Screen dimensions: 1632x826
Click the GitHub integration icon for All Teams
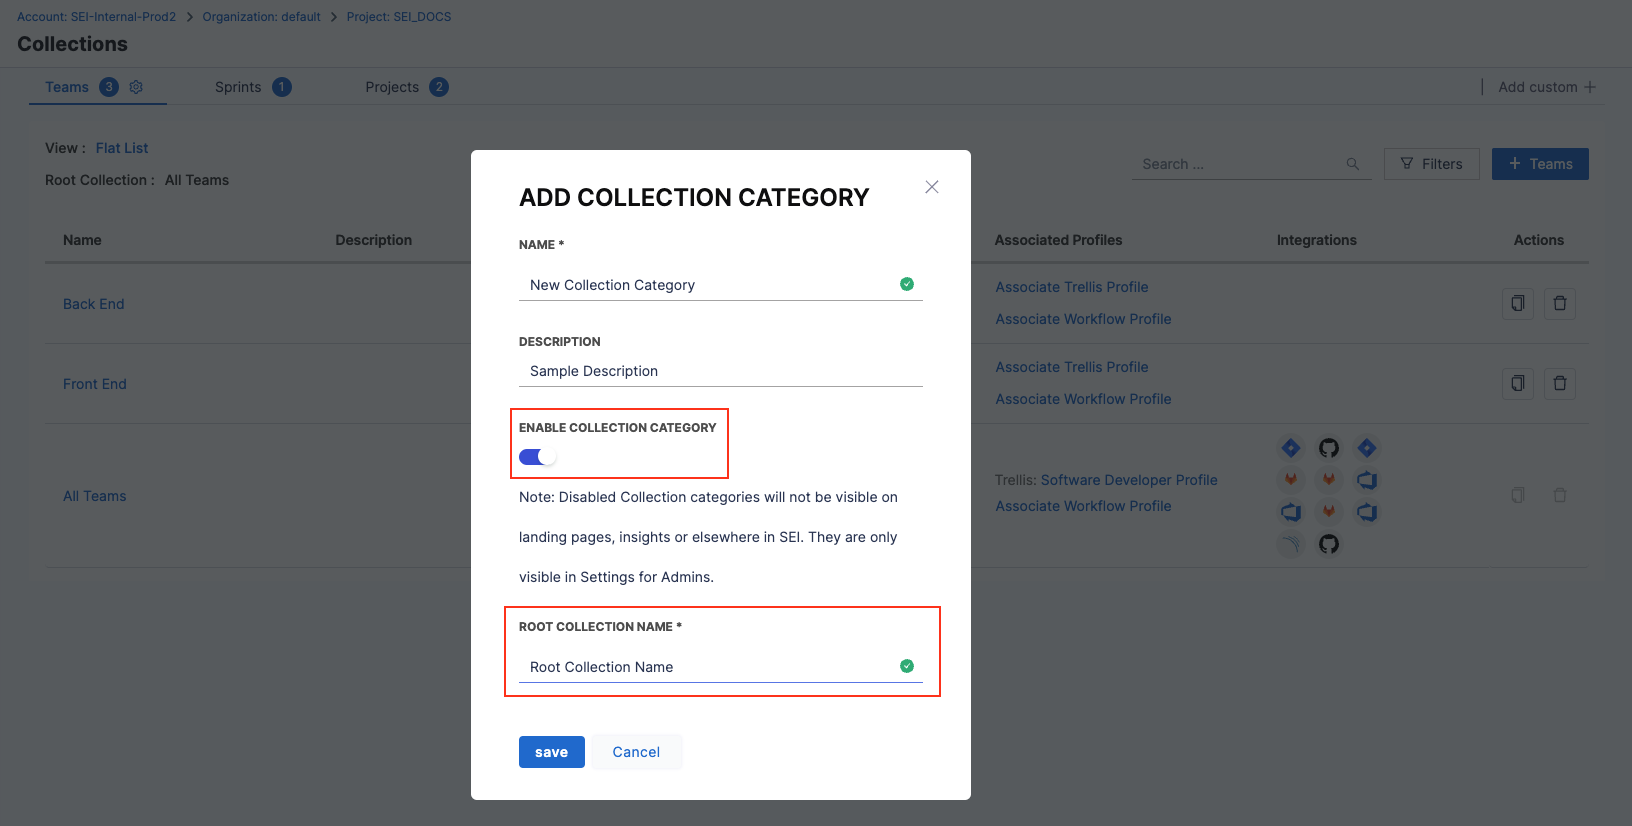pos(1328,448)
